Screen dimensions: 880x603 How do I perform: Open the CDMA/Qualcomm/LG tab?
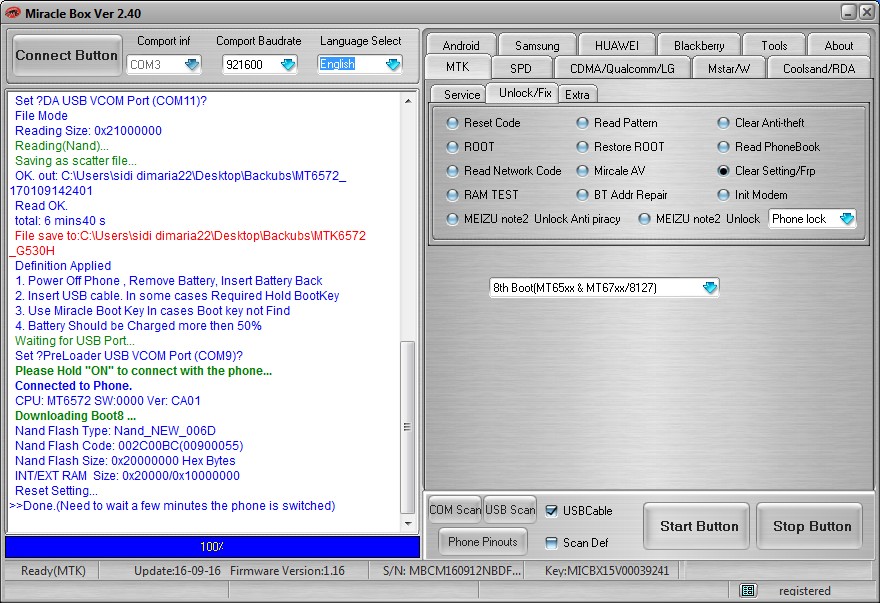click(622, 68)
